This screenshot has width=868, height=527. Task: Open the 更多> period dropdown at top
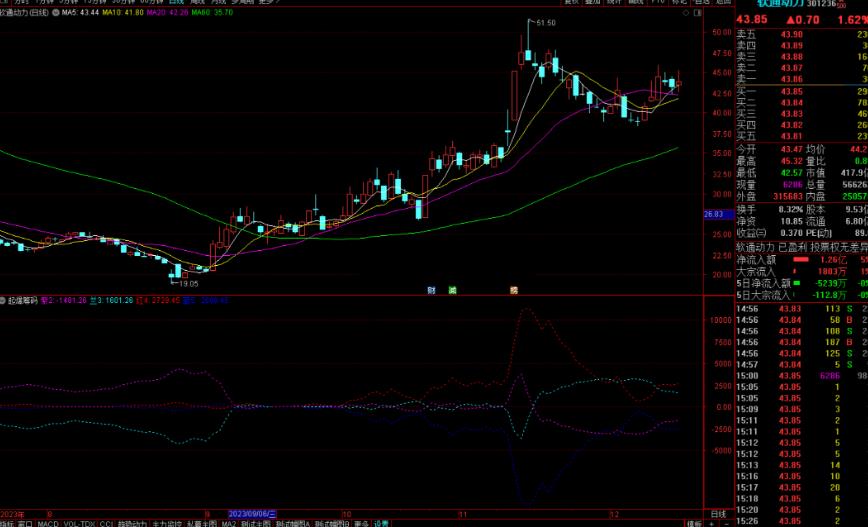[270, 2]
